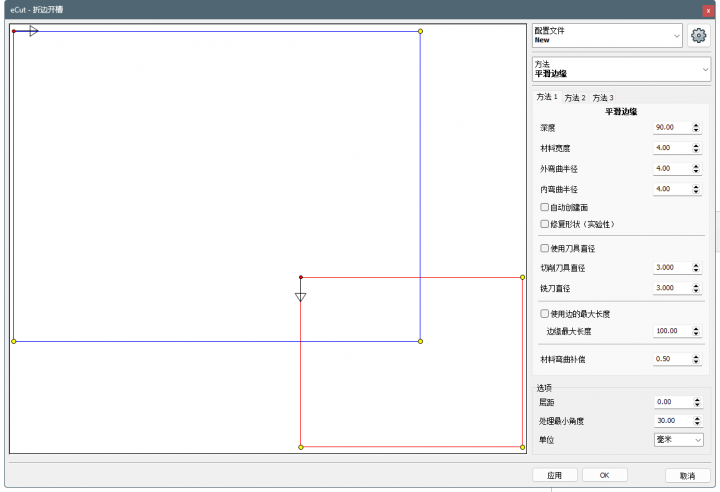Adjust the 深度 spinner arrows
720x492 pixels.
[x=696, y=127]
